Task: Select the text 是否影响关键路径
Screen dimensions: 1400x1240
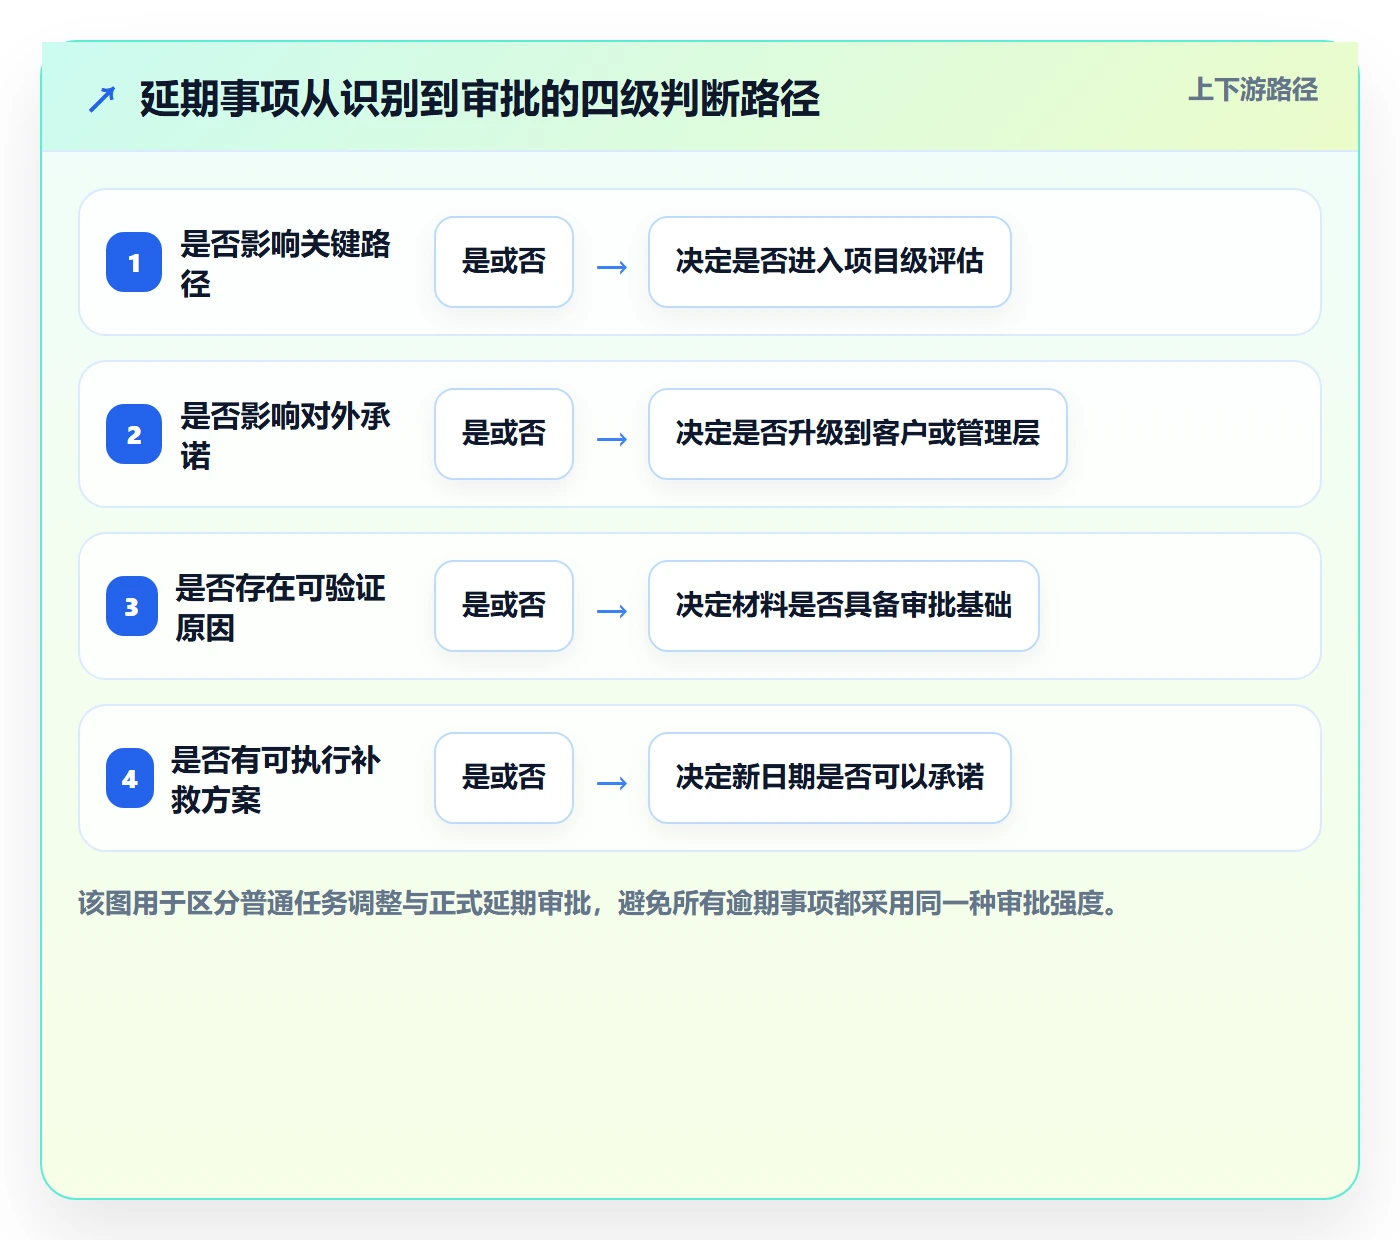Action: (x=286, y=263)
